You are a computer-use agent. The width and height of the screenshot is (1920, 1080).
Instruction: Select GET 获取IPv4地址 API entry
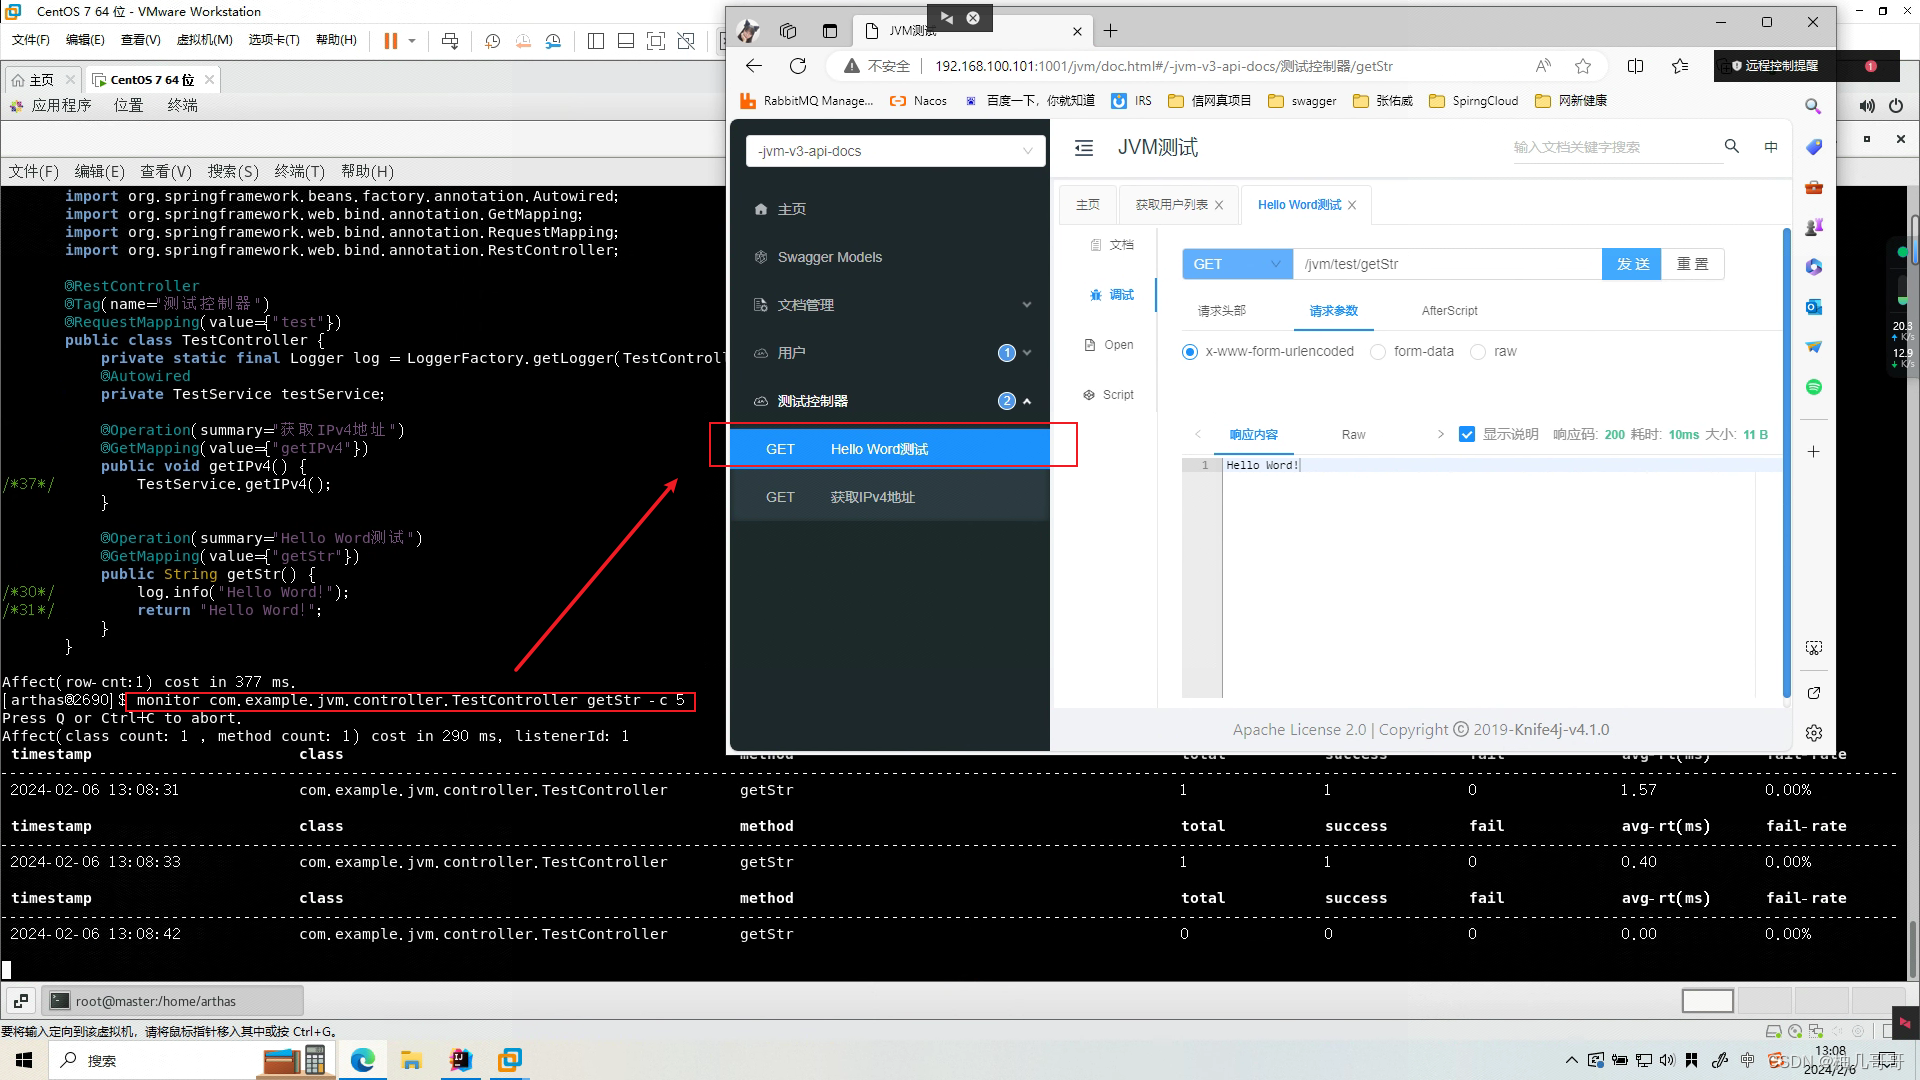click(890, 497)
